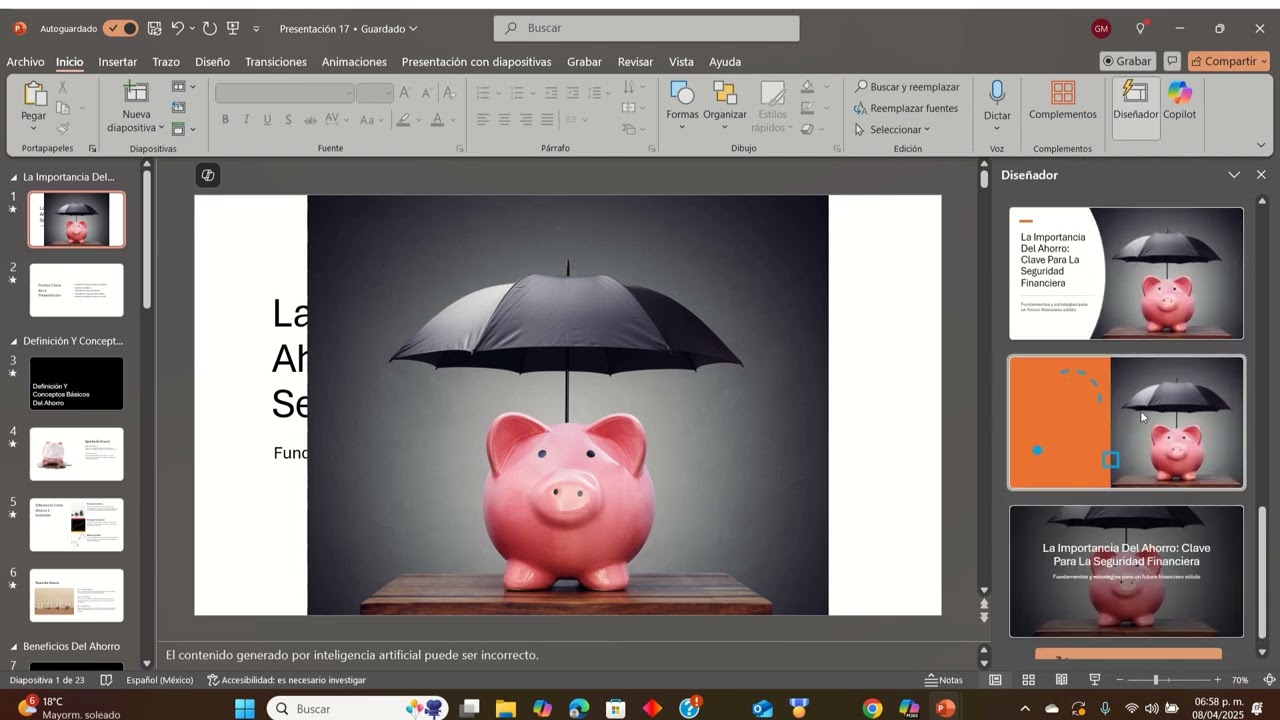Open the comments icon next to Grabar

point(1172,61)
